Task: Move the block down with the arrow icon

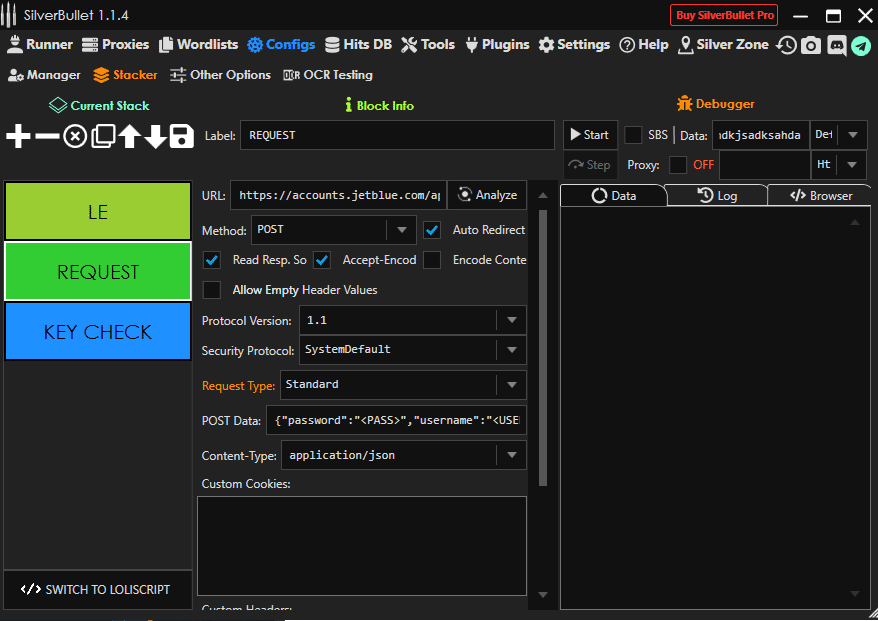Action: coord(155,137)
